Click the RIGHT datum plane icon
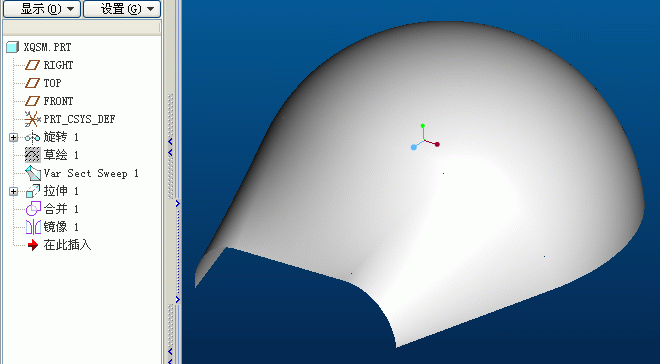Viewport: 660px width, 364px height. click(x=32, y=65)
